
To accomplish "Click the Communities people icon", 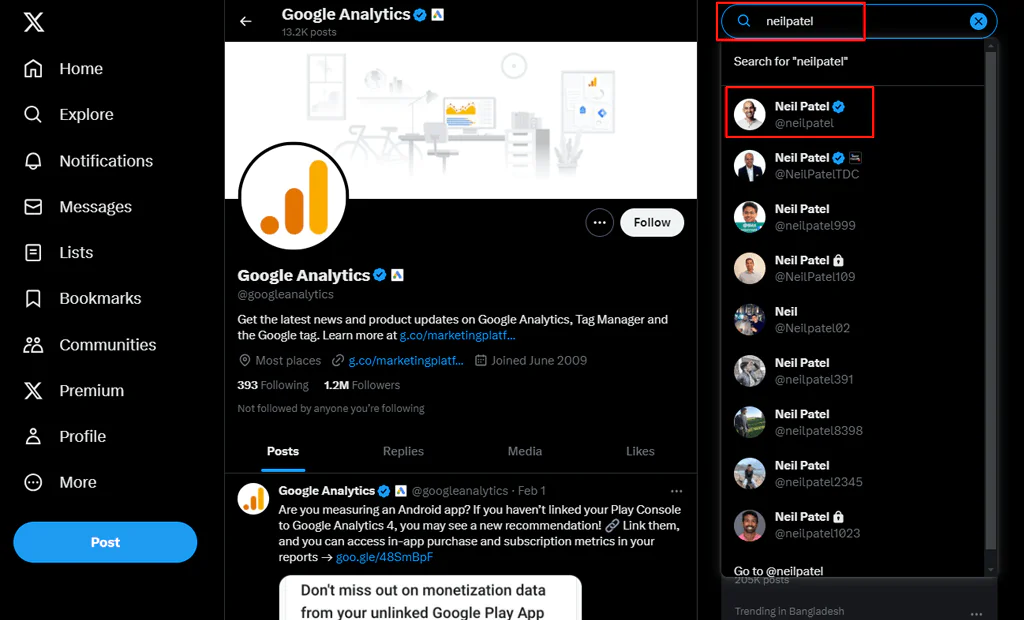I will tap(33, 344).
